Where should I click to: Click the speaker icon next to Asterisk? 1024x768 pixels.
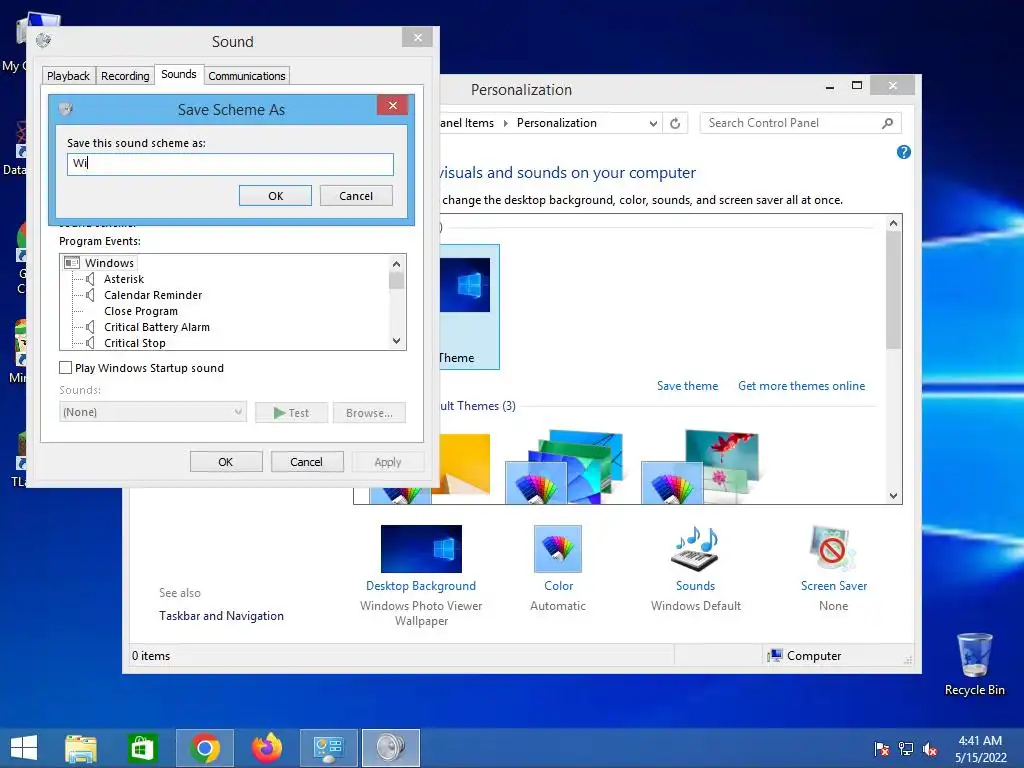90,279
